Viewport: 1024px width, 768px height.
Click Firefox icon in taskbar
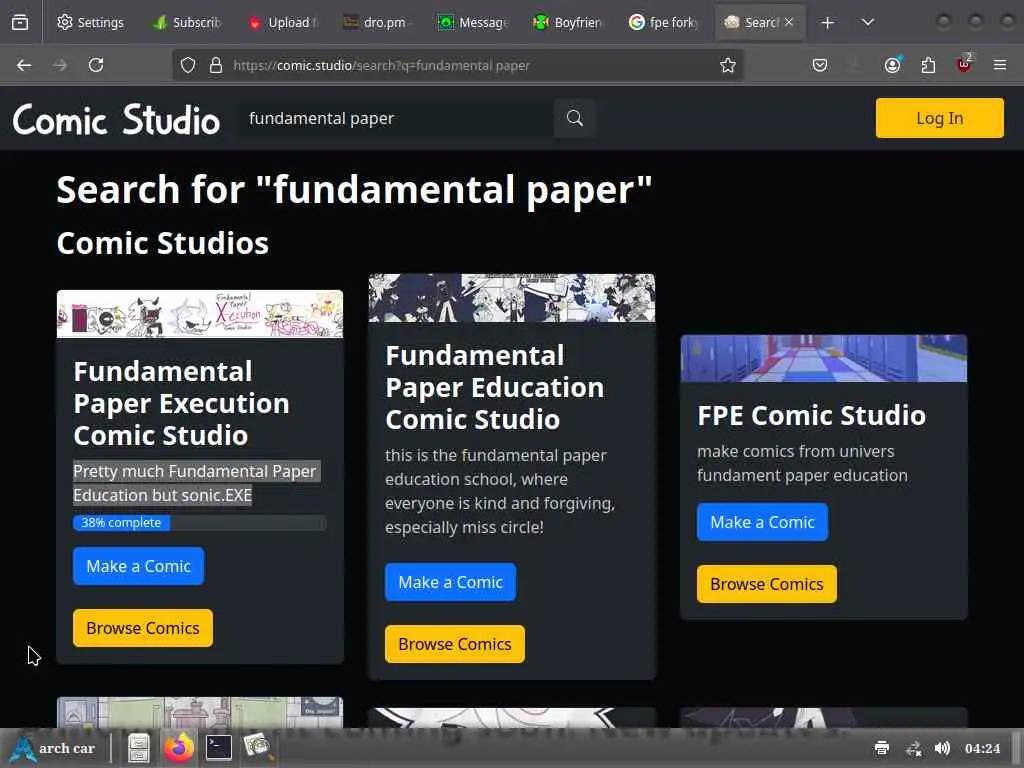(178, 748)
